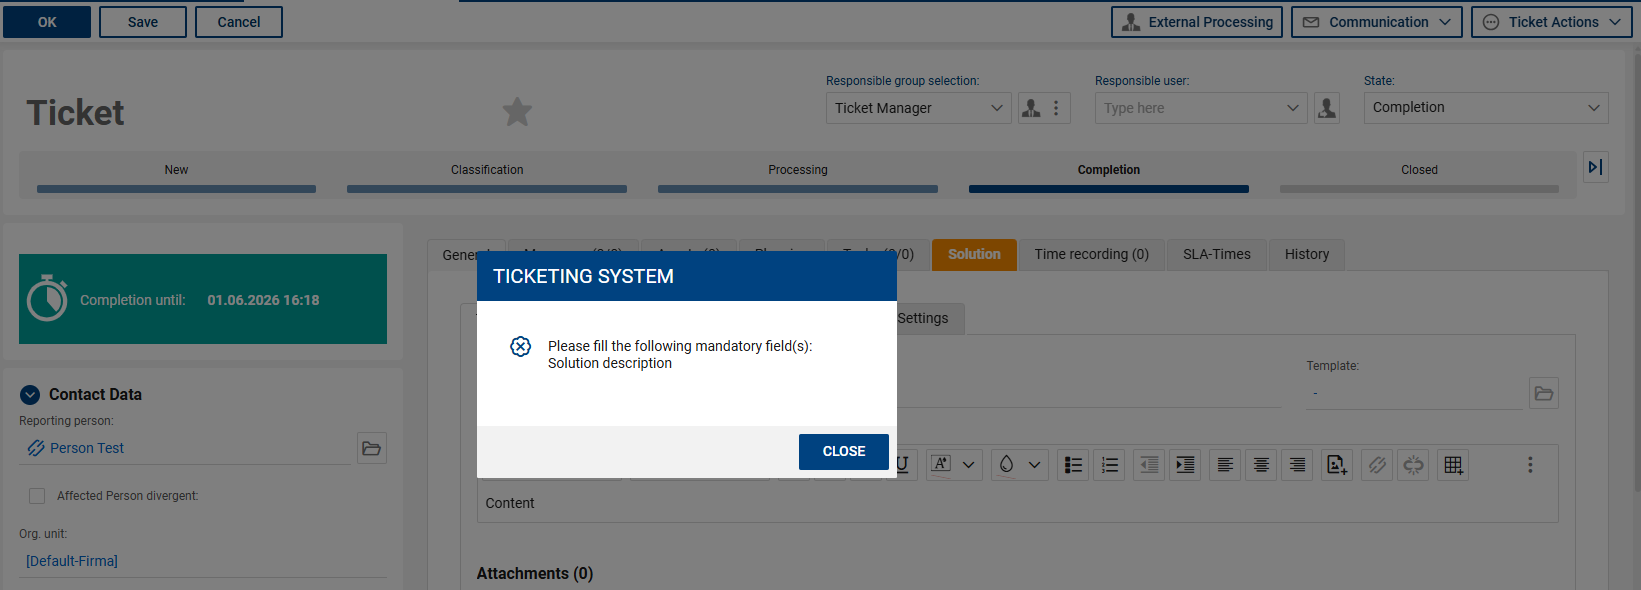
Task: Click the OK button
Action: pos(47,22)
